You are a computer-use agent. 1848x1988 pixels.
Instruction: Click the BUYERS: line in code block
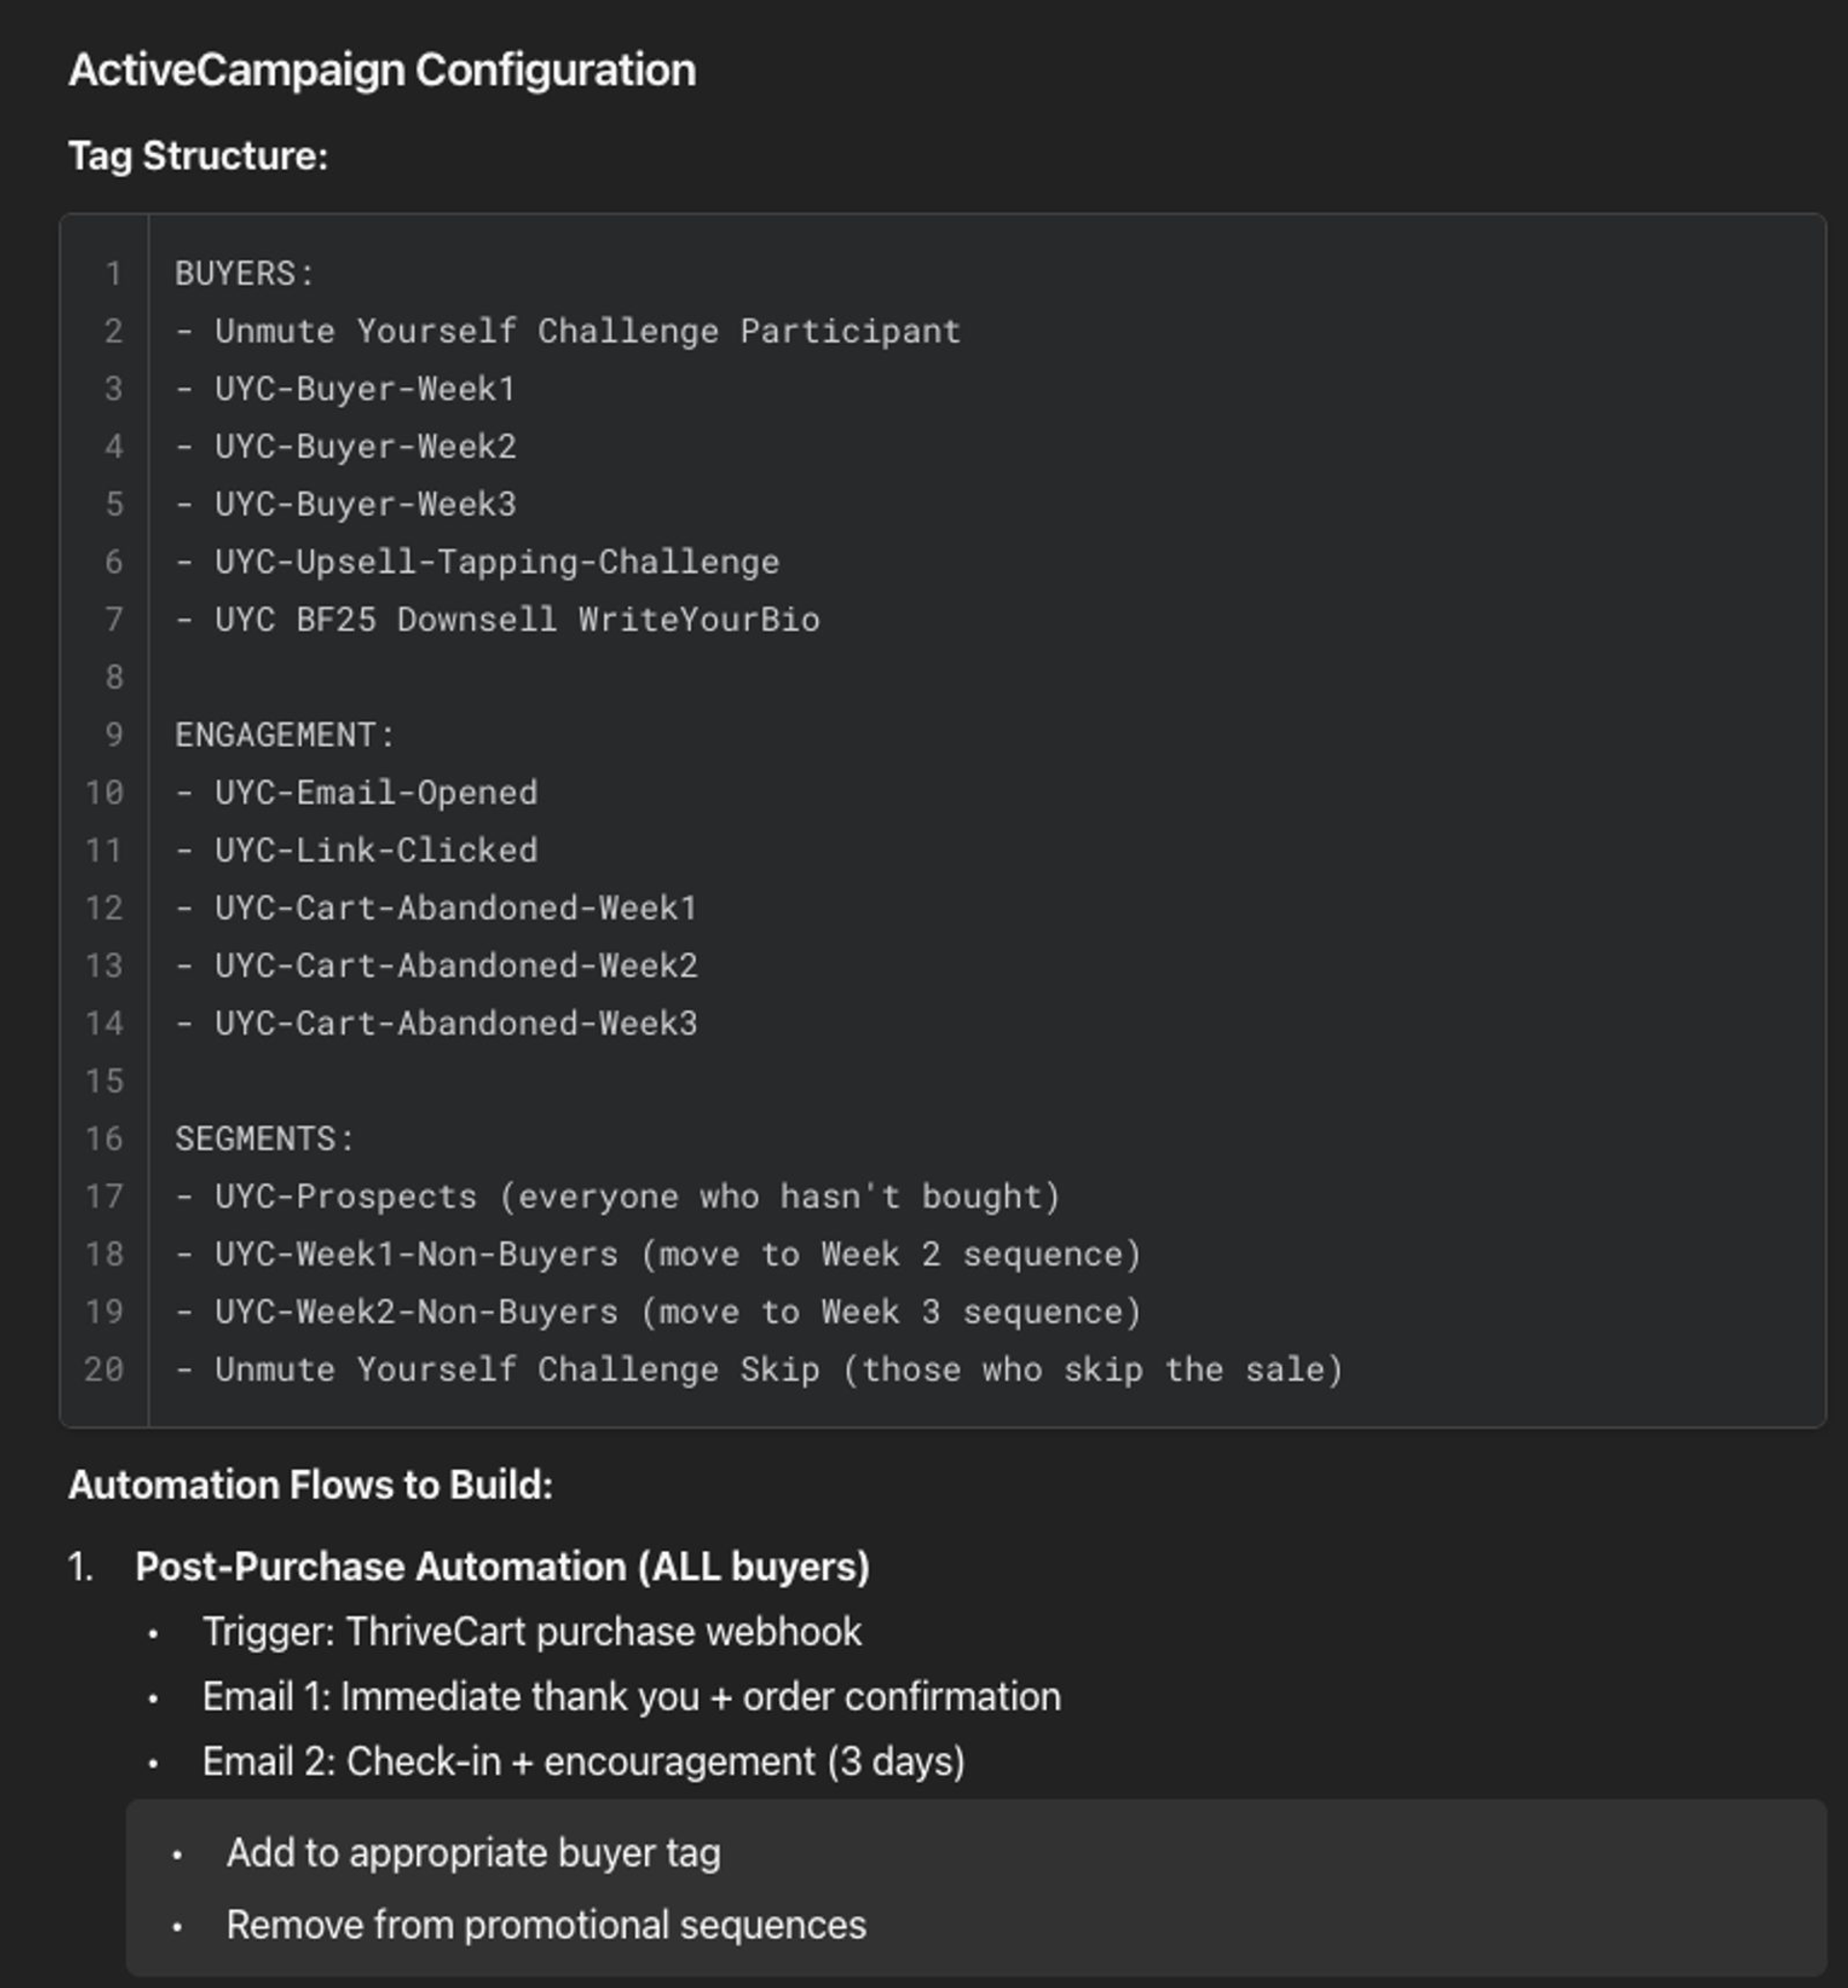pos(245,273)
